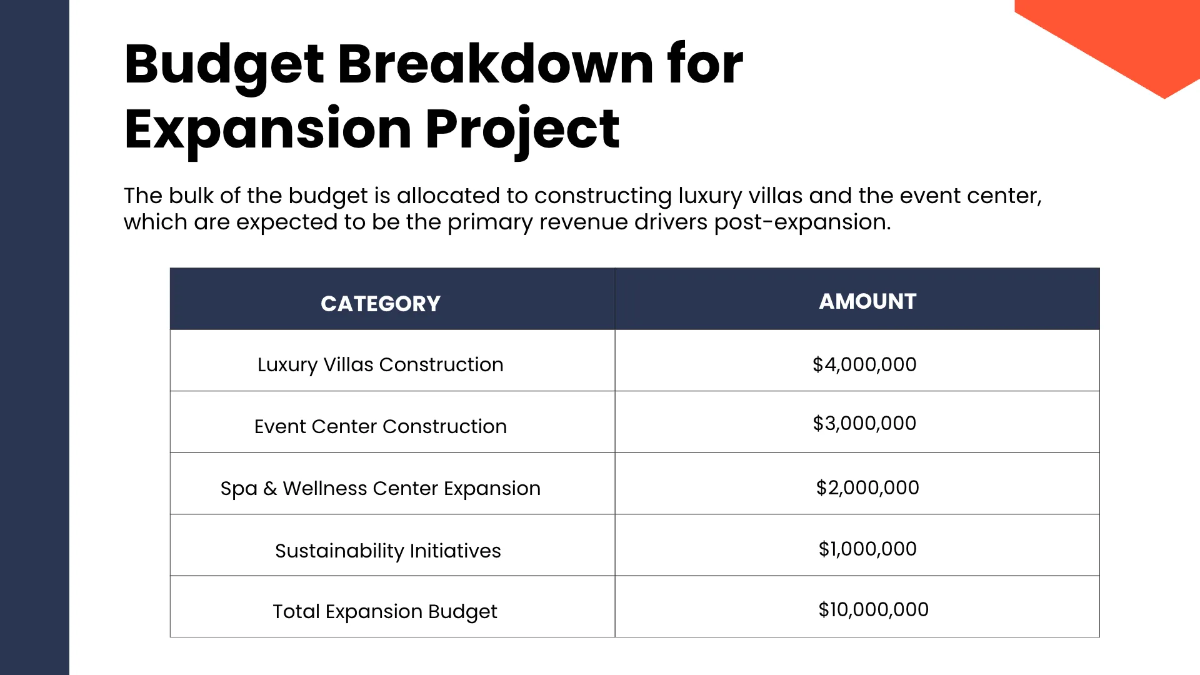Click the $10,000,000 total amount cell
Viewport: 1200px width, 675px height.
pos(873,609)
